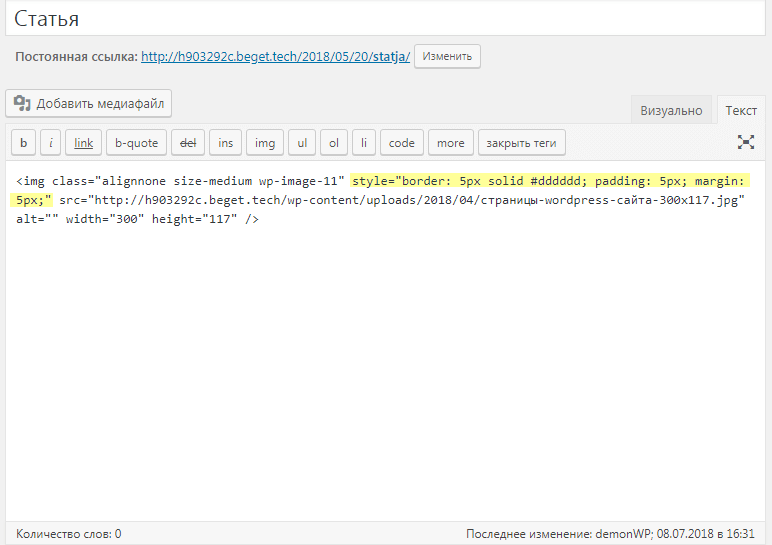This screenshot has width=772, height=545.
Task: Click the width="300" attribute text
Action: tap(105, 219)
